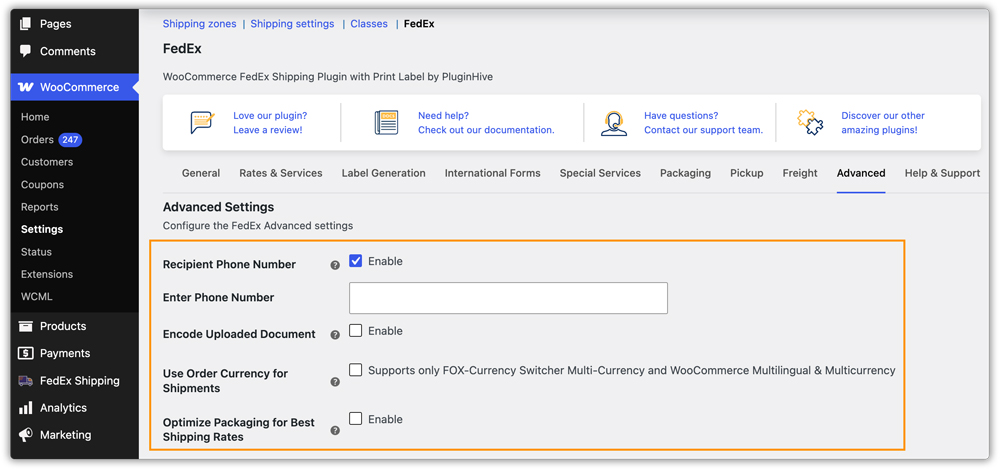The image size is (1000, 470).
Task: Click help icon for Optimize Packaging
Action: point(335,430)
